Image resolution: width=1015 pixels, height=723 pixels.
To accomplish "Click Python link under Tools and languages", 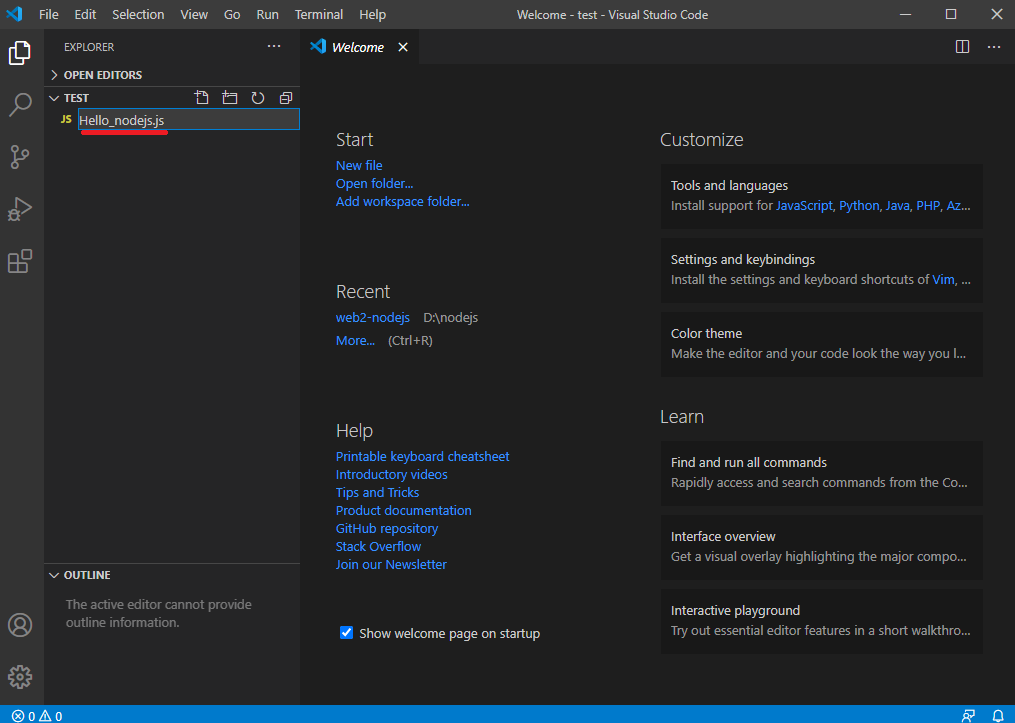I will click(x=859, y=206).
